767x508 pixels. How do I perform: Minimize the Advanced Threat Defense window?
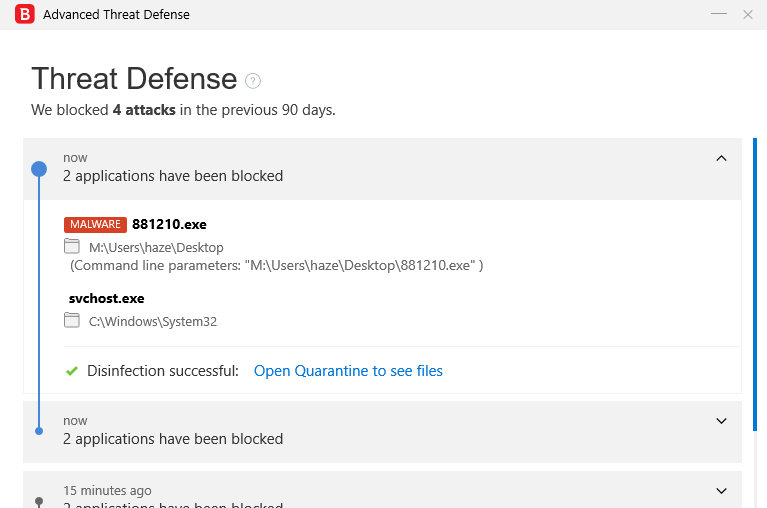(718, 14)
